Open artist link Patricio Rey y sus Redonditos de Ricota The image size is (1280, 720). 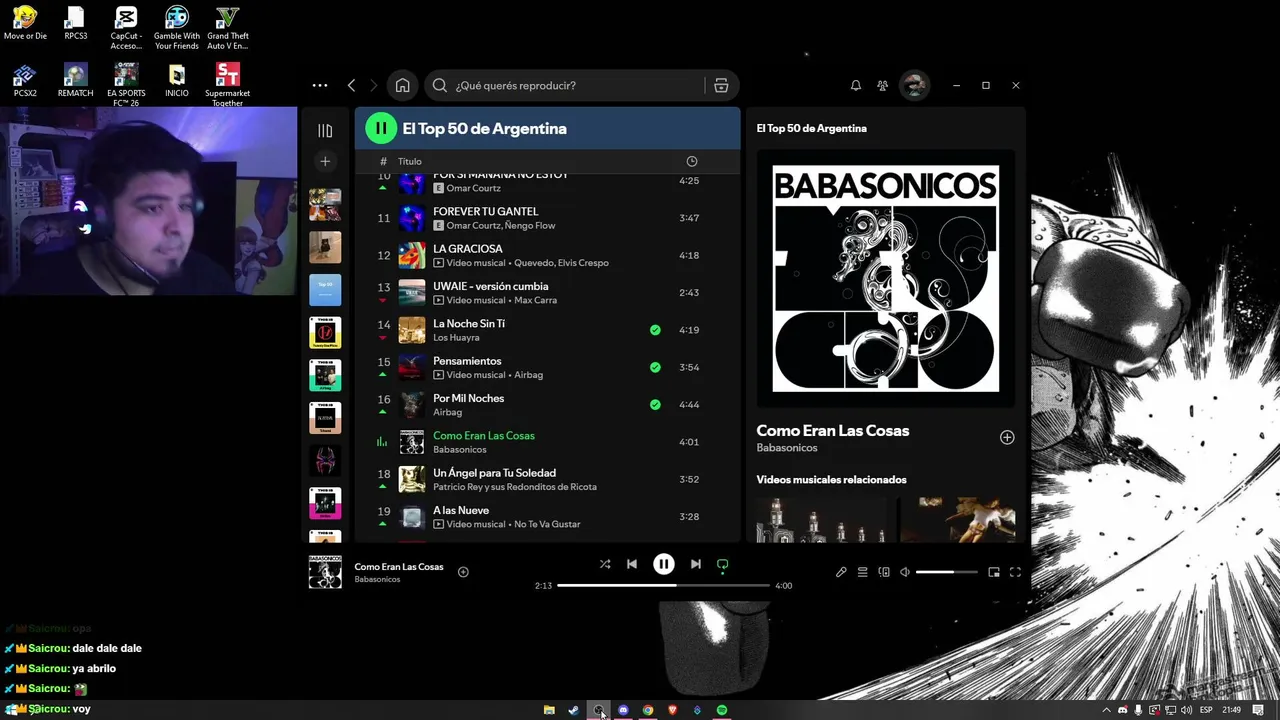tap(515, 487)
